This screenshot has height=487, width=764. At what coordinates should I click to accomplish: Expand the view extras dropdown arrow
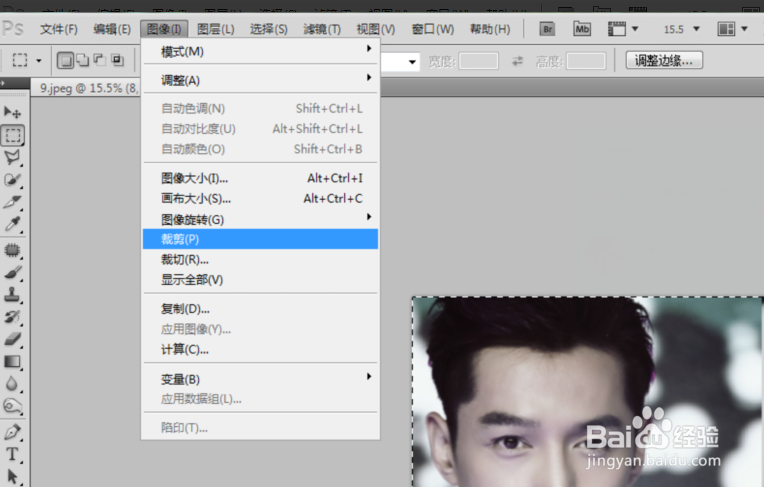coord(635,29)
